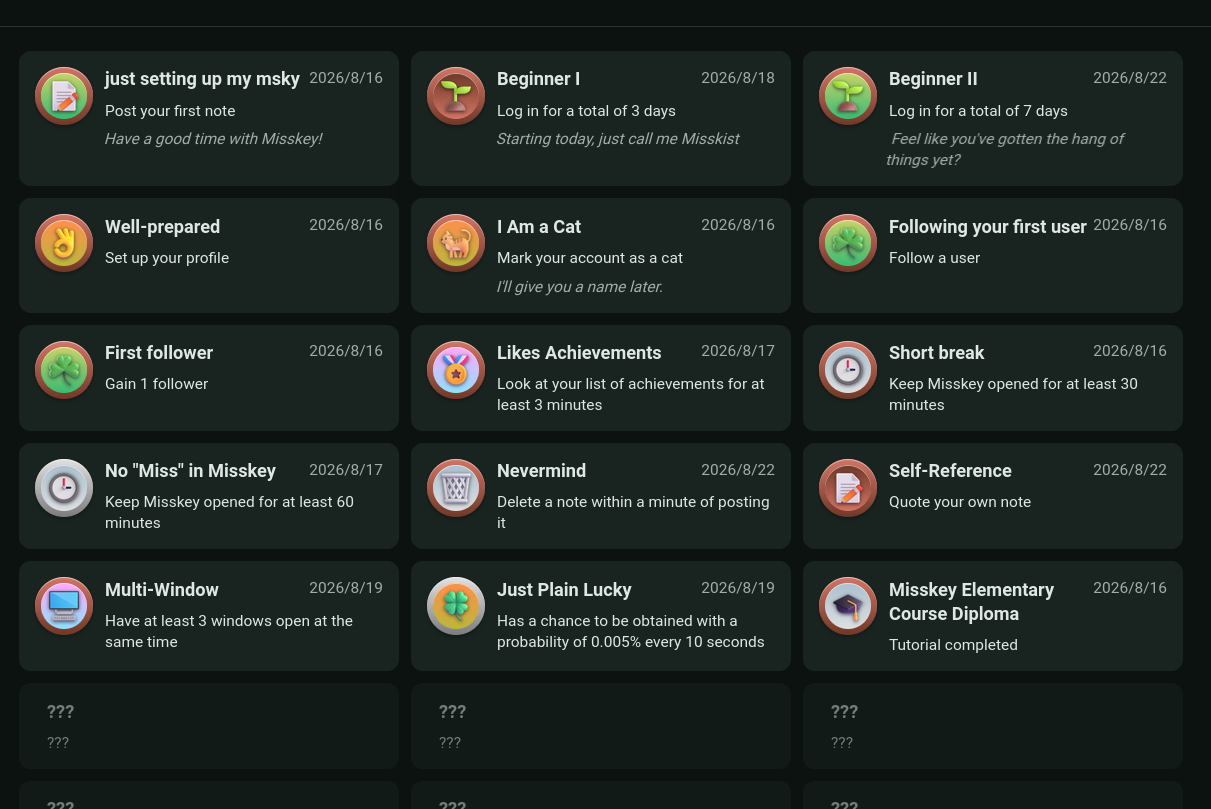
Task: Click the 2026/8/16 date on Short break
Action: tap(1130, 351)
